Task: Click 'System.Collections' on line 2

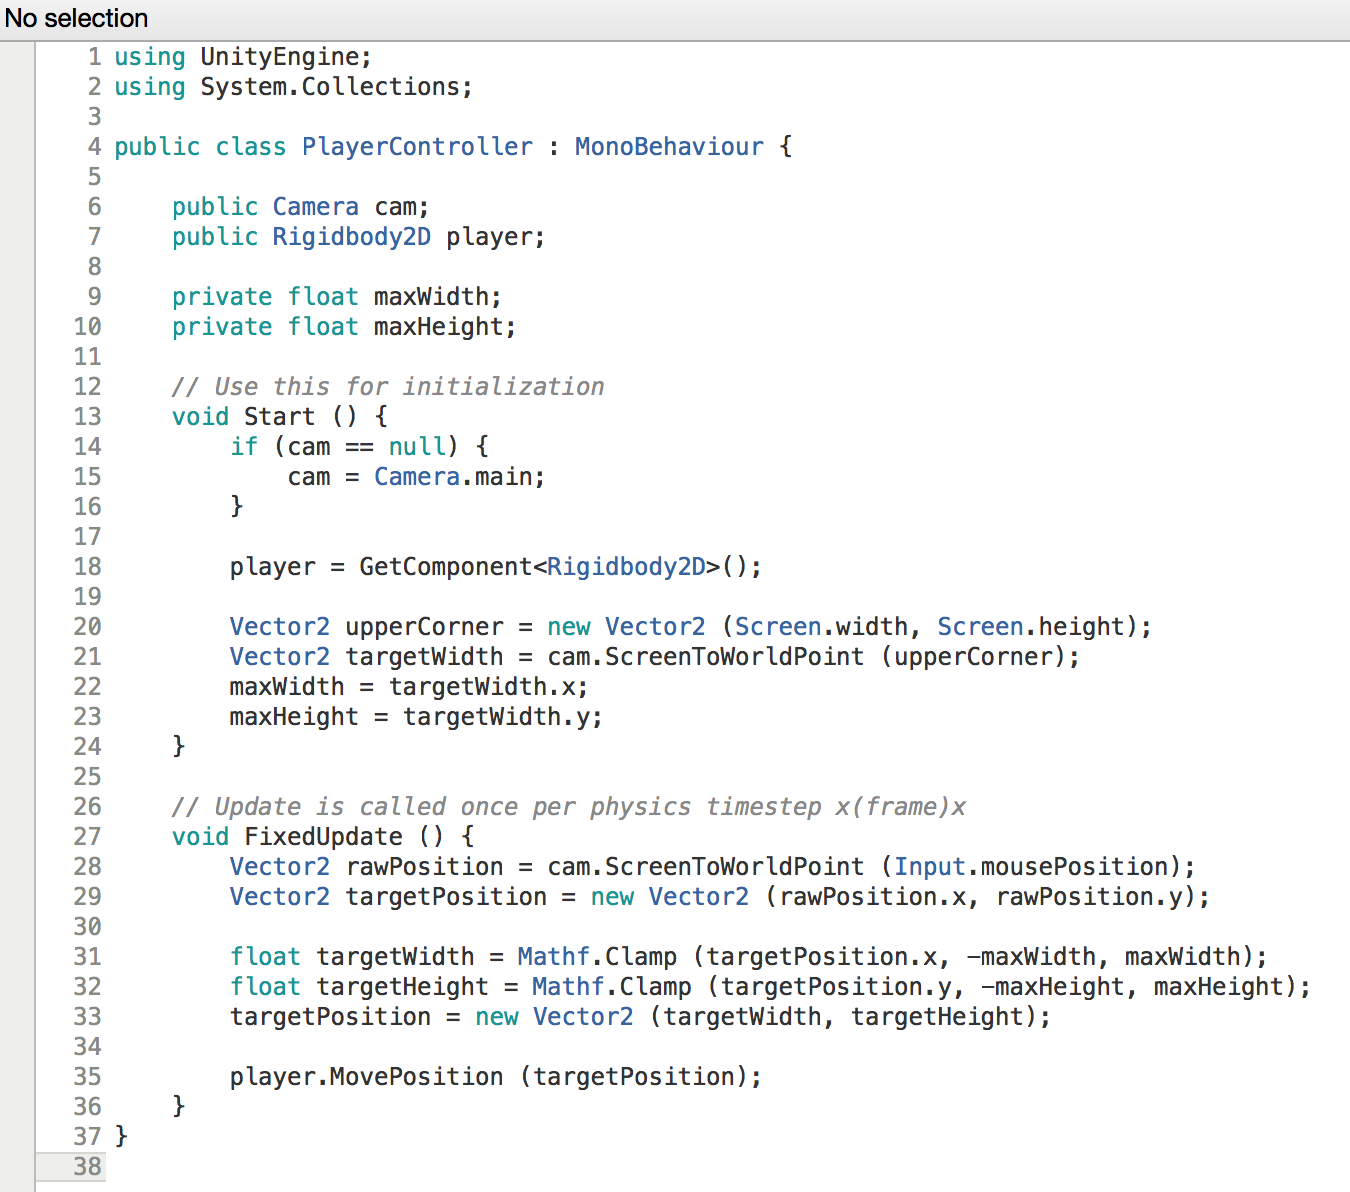Action: 330,87
